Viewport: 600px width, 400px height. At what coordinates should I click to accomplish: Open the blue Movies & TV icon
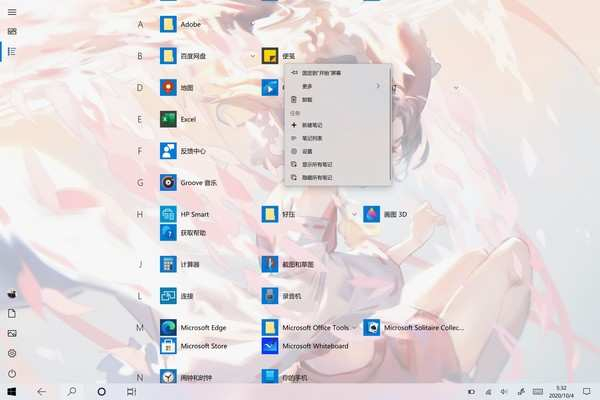pyautogui.click(x=270, y=88)
